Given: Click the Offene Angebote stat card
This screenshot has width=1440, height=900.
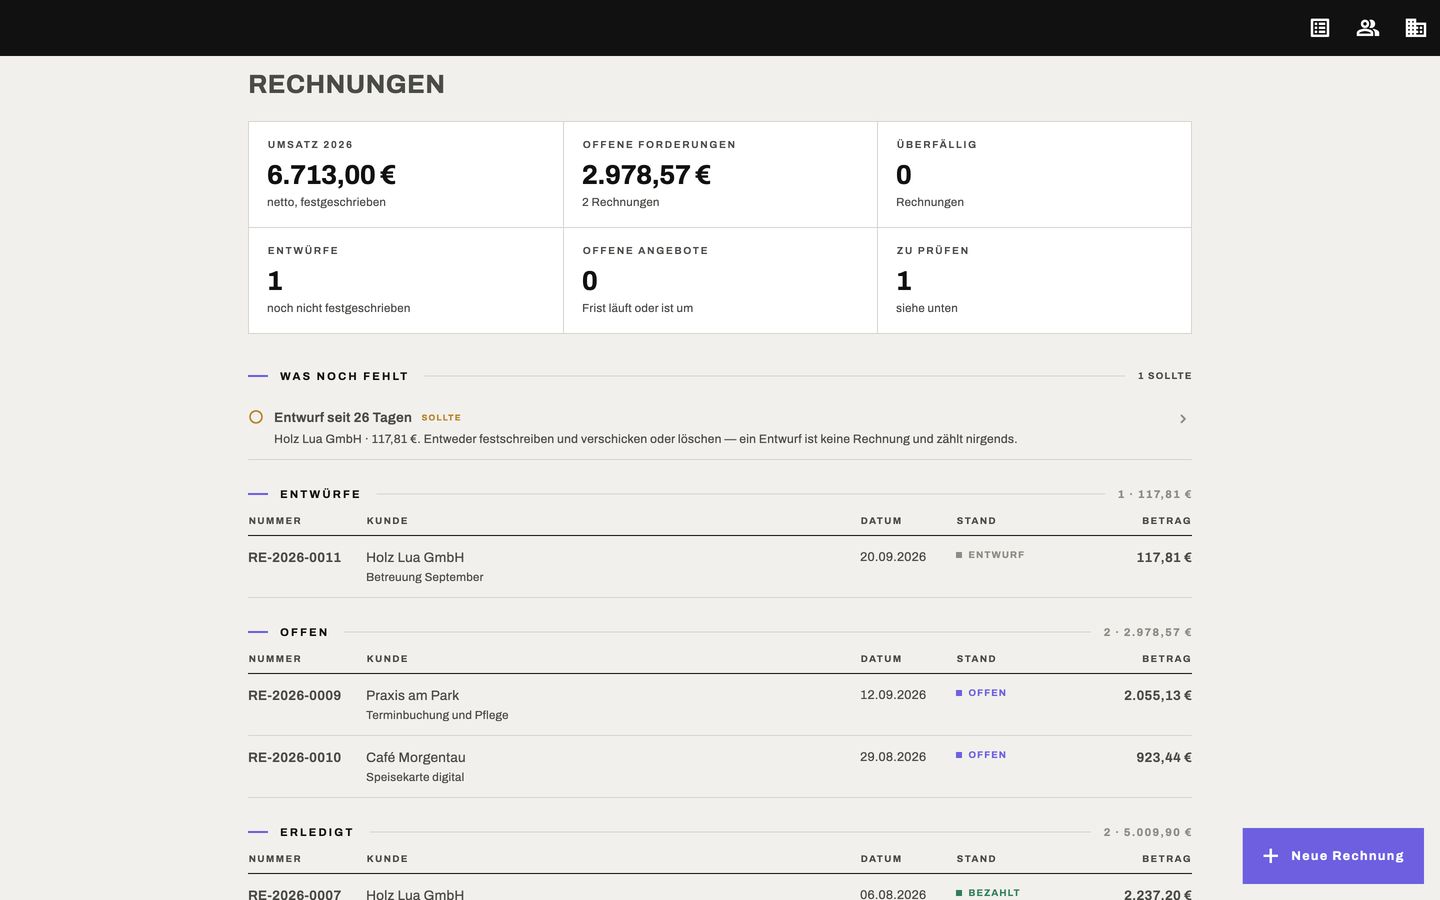Looking at the screenshot, I should [720, 281].
